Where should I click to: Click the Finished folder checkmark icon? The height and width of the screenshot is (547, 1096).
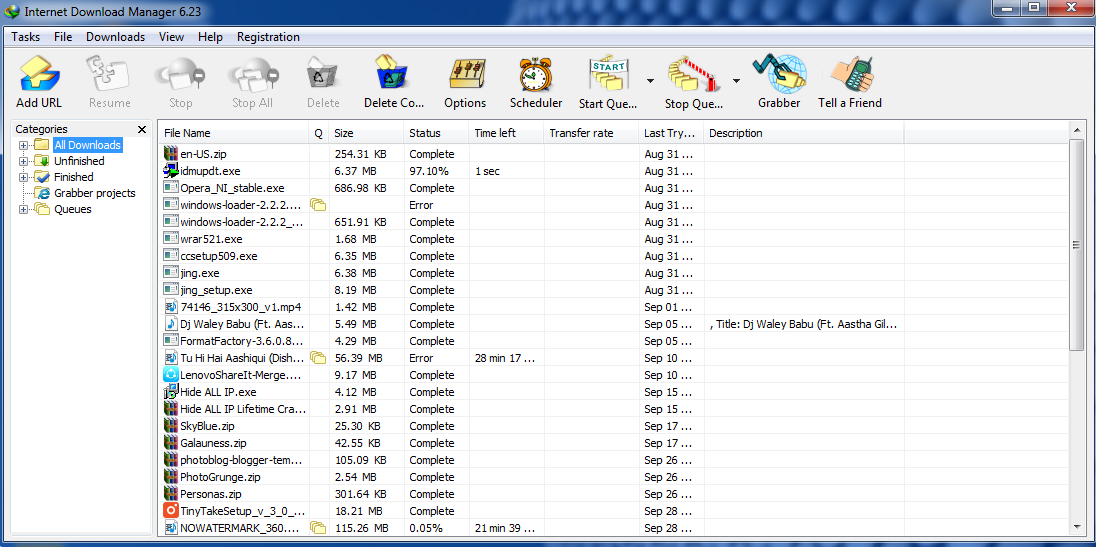coord(42,177)
